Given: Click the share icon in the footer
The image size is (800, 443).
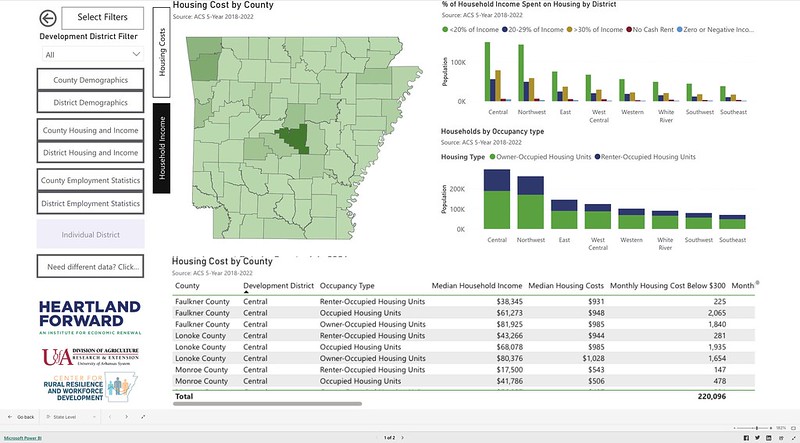Looking at the screenshot, I should (x=781, y=438).
